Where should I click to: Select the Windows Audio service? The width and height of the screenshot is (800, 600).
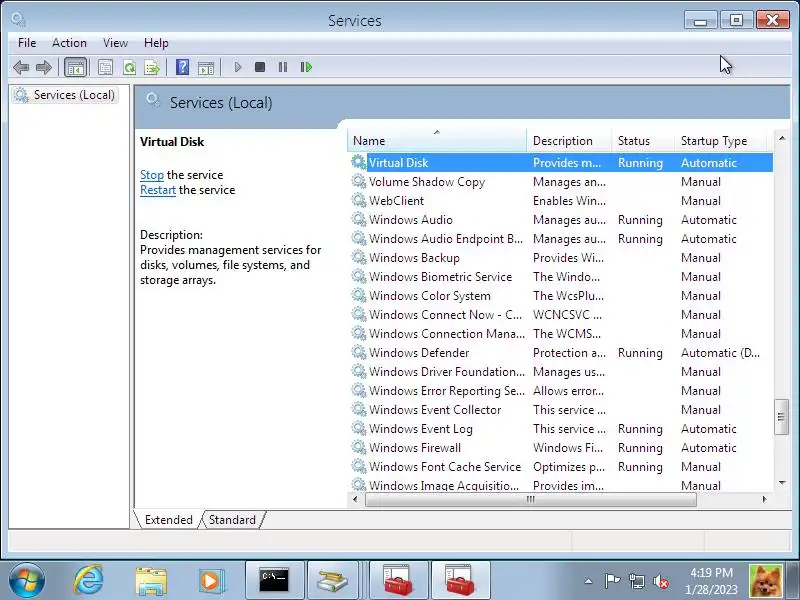pyautogui.click(x=560, y=220)
